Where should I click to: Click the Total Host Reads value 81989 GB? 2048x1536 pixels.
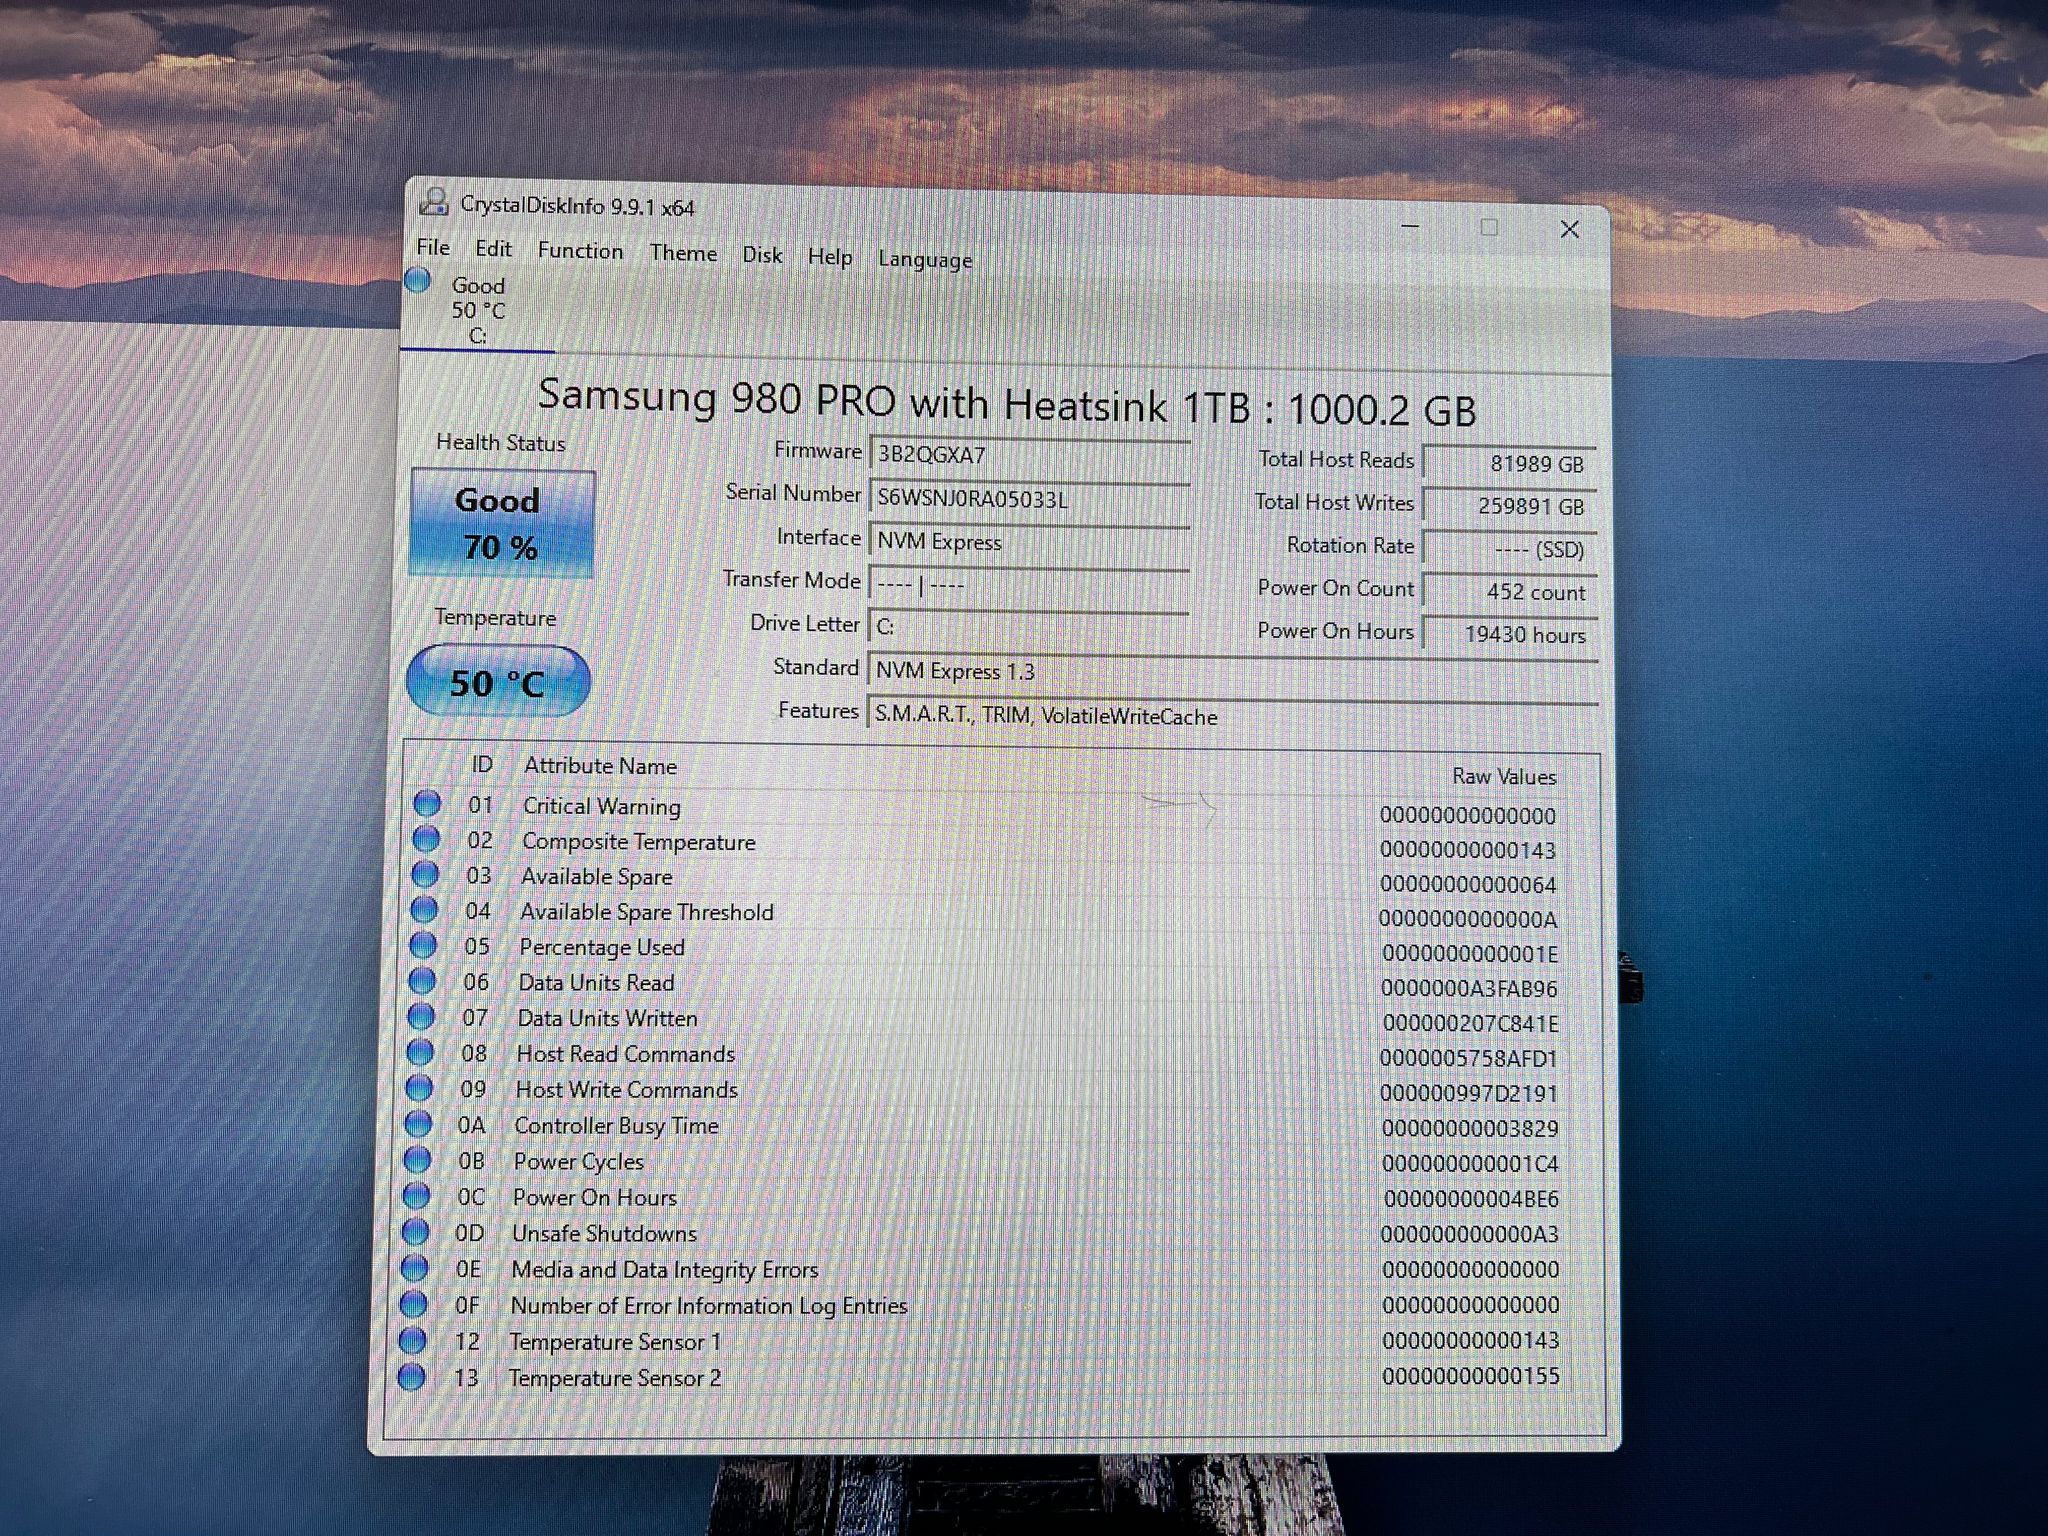coord(1509,464)
